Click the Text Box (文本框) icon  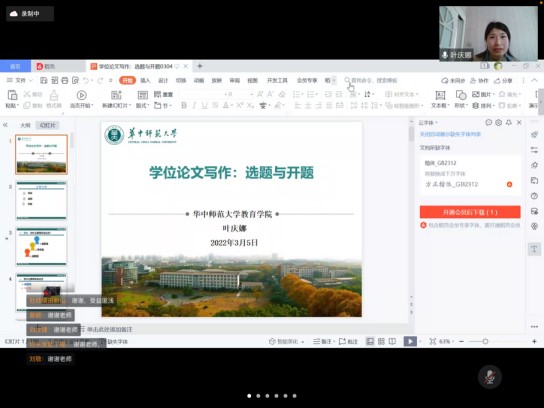pyautogui.click(x=440, y=95)
